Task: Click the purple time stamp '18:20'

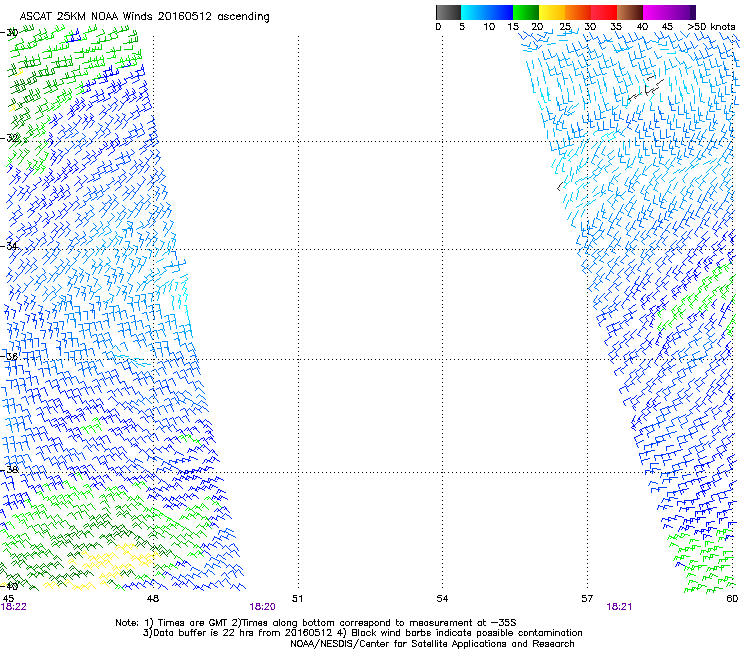Action: (262, 607)
